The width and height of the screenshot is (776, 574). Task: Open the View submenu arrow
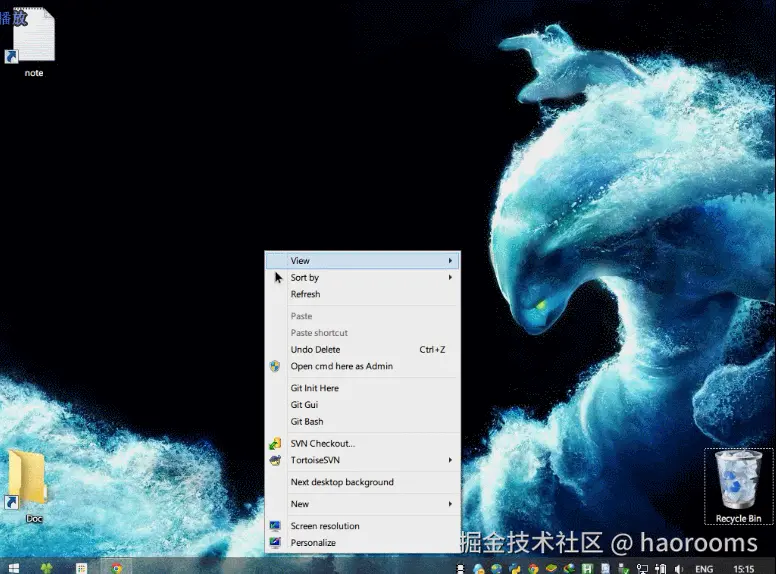point(450,260)
